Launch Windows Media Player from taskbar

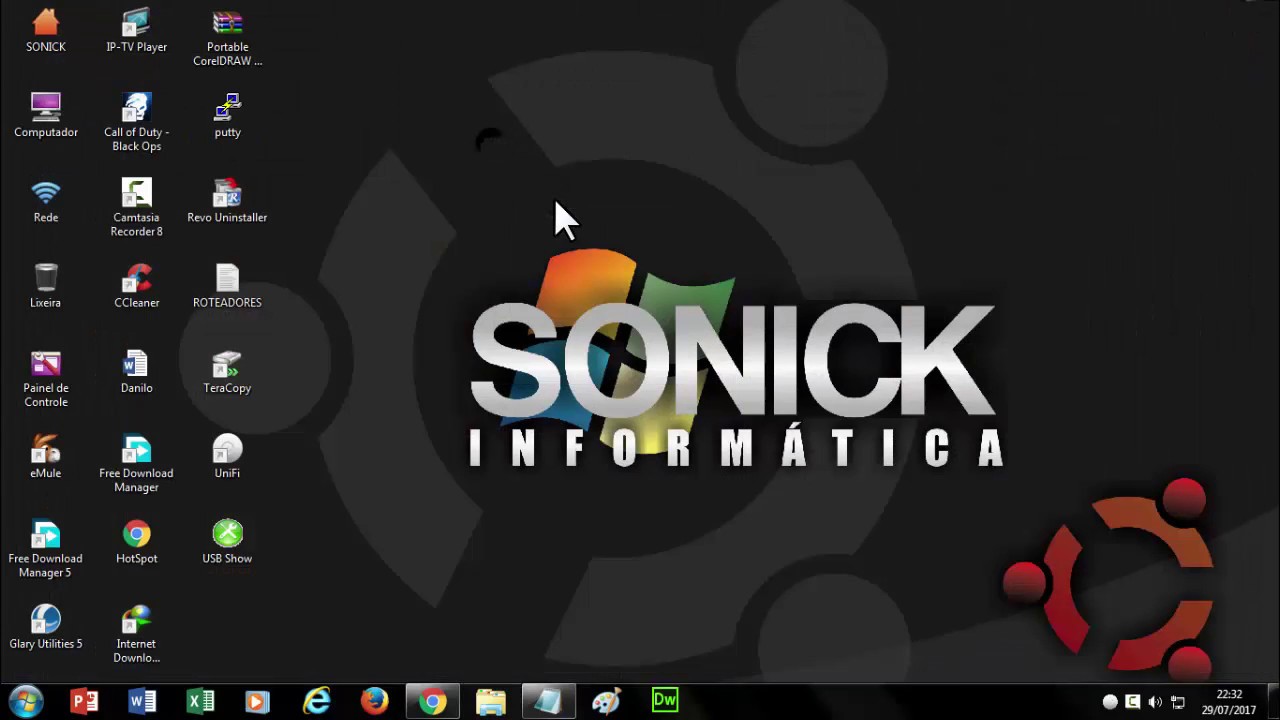[x=258, y=701]
